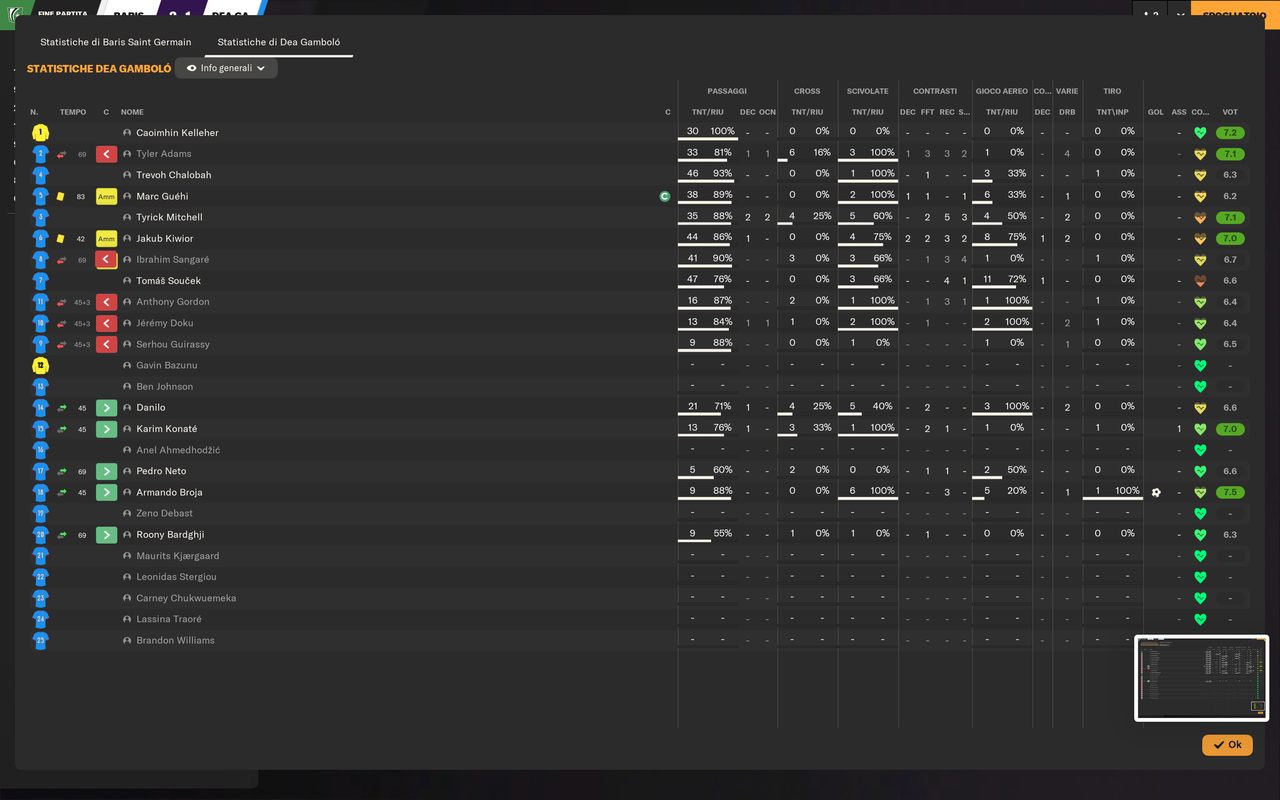Sort by the VOT rating column header
The height and width of the screenshot is (800, 1280).
[1230, 112]
